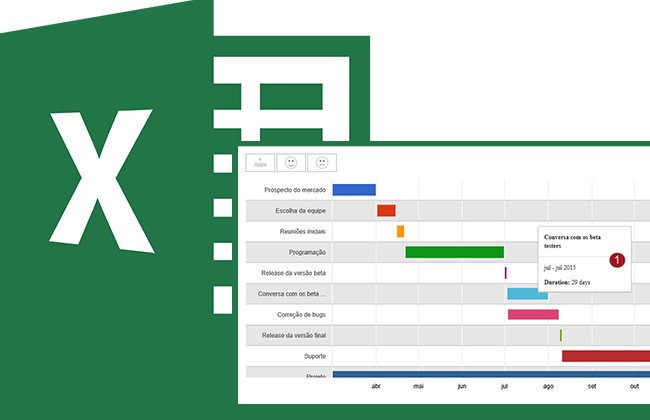Image resolution: width=650 pixels, height=420 pixels.
Task: Click the 'Suporte' row label
Action: [x=315, y=356]
